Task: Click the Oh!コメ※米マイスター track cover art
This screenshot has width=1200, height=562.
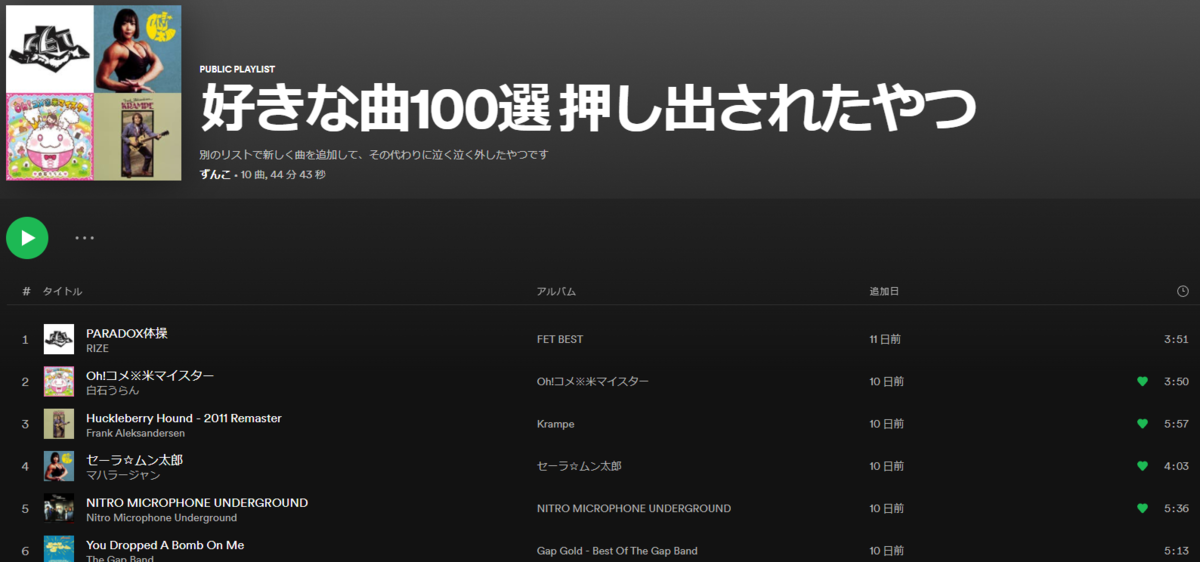Action: 59,381
